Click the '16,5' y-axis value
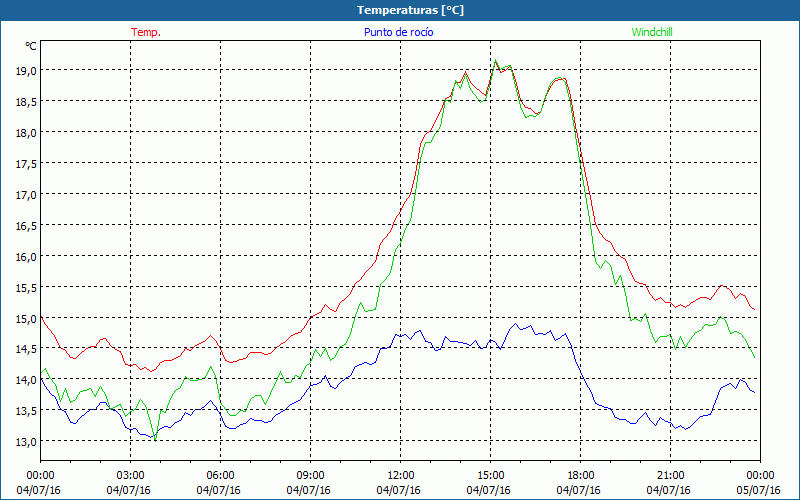Image resolution: width=800 pixels, height=500 pixels. point(26,226)
